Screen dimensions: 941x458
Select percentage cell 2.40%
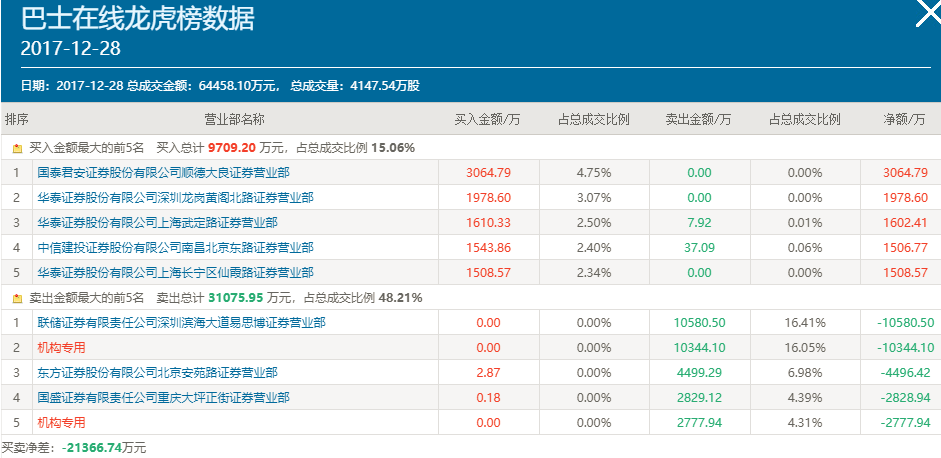click(594, 248)
